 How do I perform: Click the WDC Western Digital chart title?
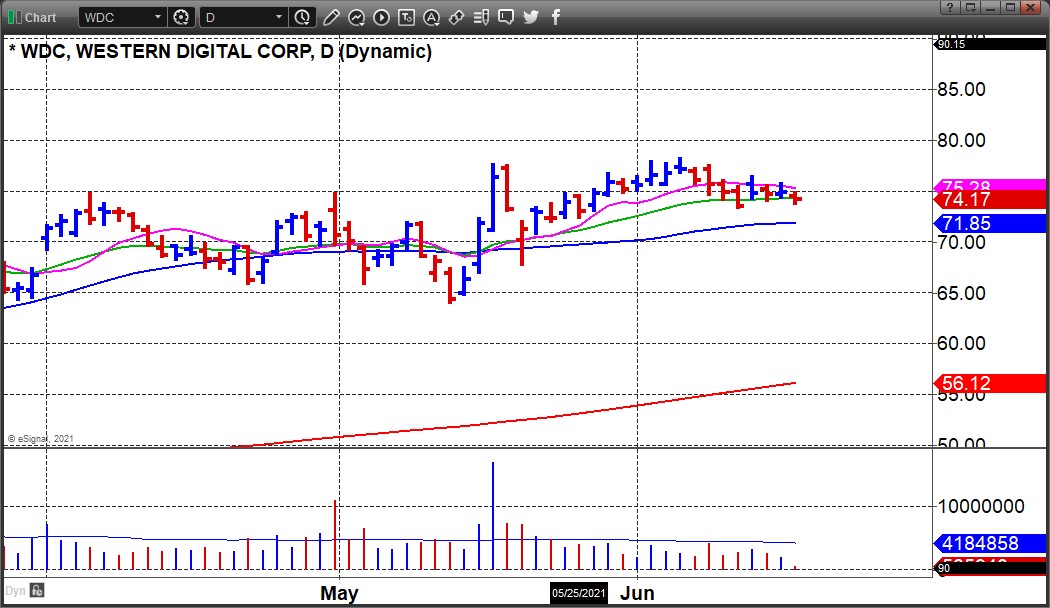click(x=220, y=52)
